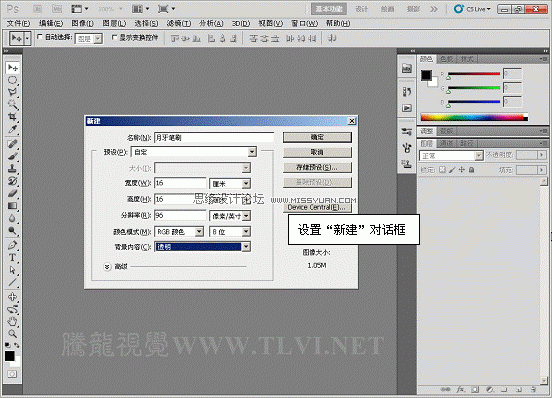Screen dimensions: 552x398
Task: Open layer blend mode dropdown
Action: [x=451, y=155]
